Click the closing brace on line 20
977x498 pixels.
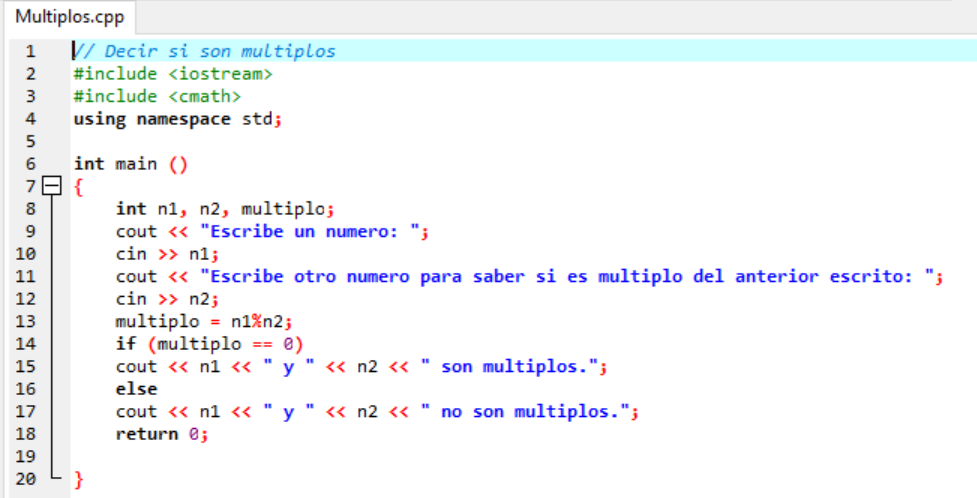(79, 479)
